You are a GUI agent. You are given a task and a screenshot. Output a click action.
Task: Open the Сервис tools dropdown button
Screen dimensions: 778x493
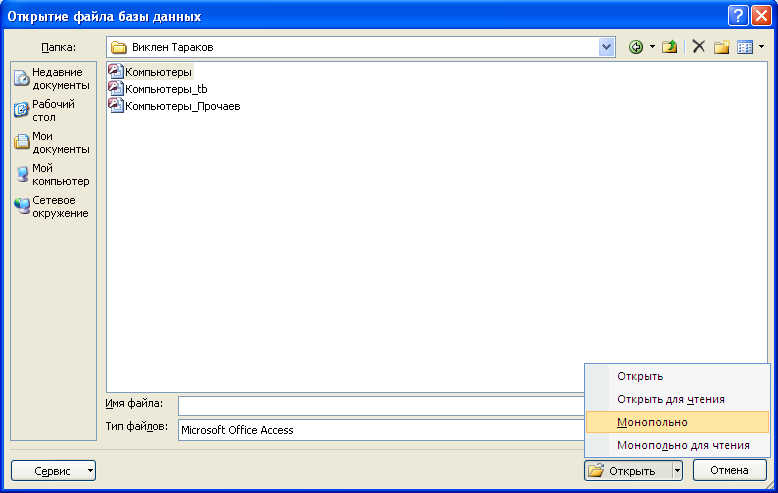(x=54, y=471)
